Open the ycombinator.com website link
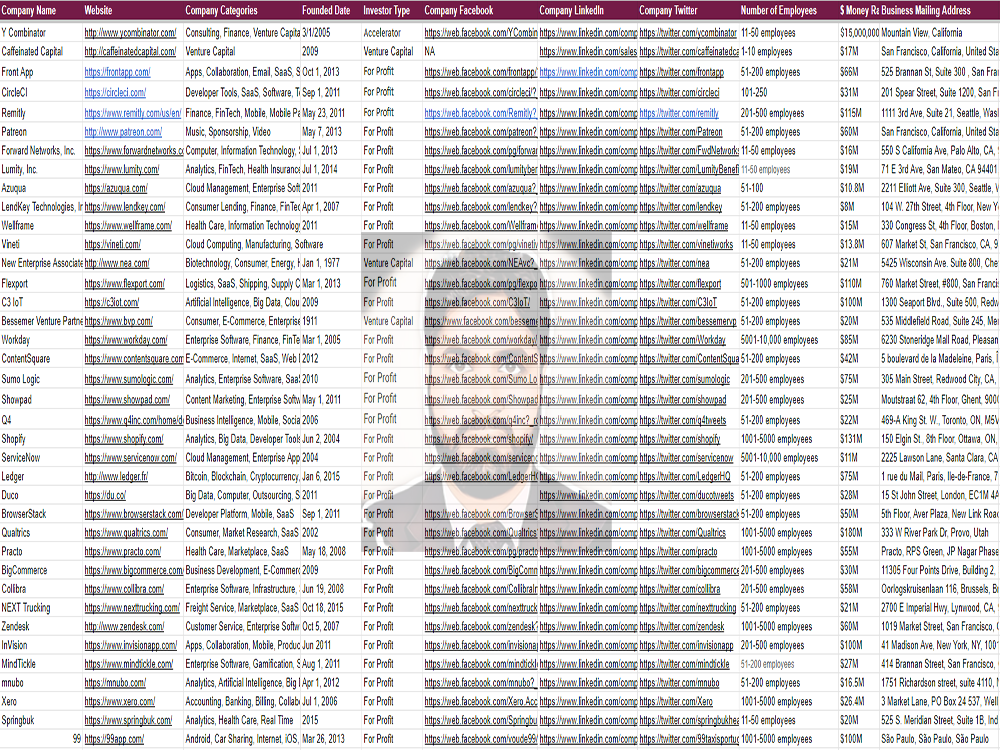This screenshot has height=750, width=1000. point(130,33)
